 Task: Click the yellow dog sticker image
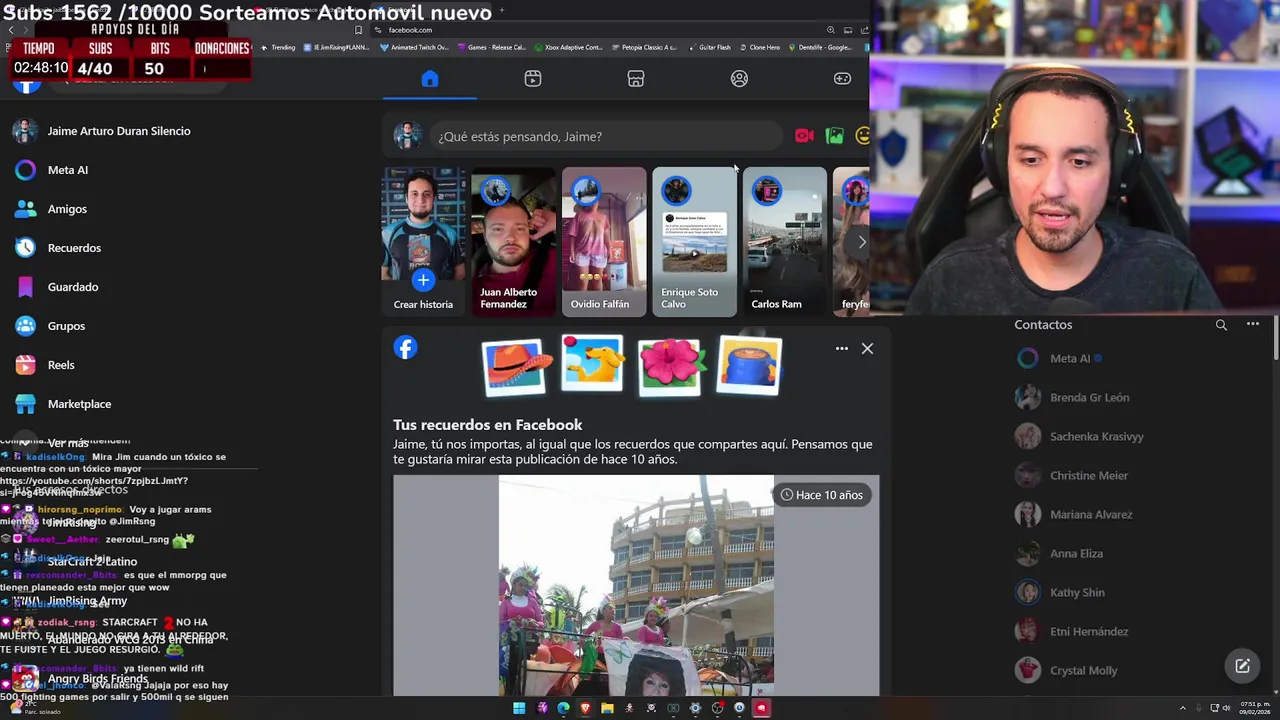(593, 364)
